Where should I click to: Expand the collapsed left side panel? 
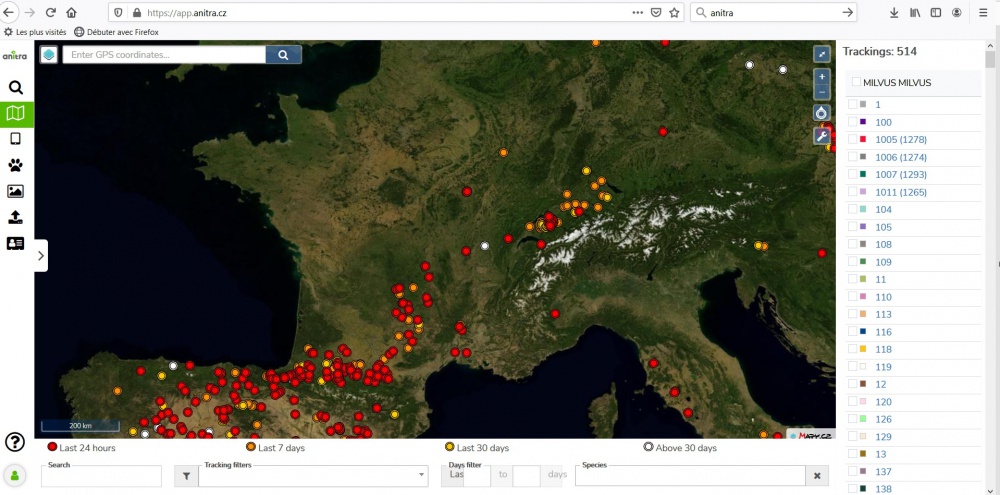pyautogui.click(x=40, y=256)
